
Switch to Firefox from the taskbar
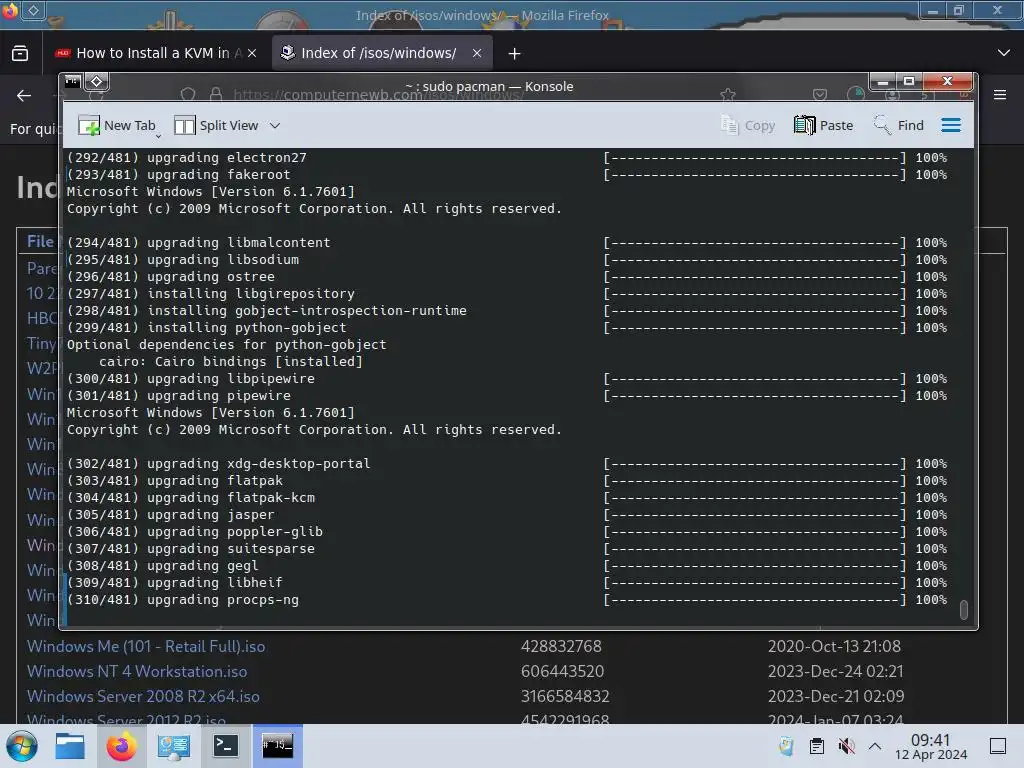click(x=121, y=746)
